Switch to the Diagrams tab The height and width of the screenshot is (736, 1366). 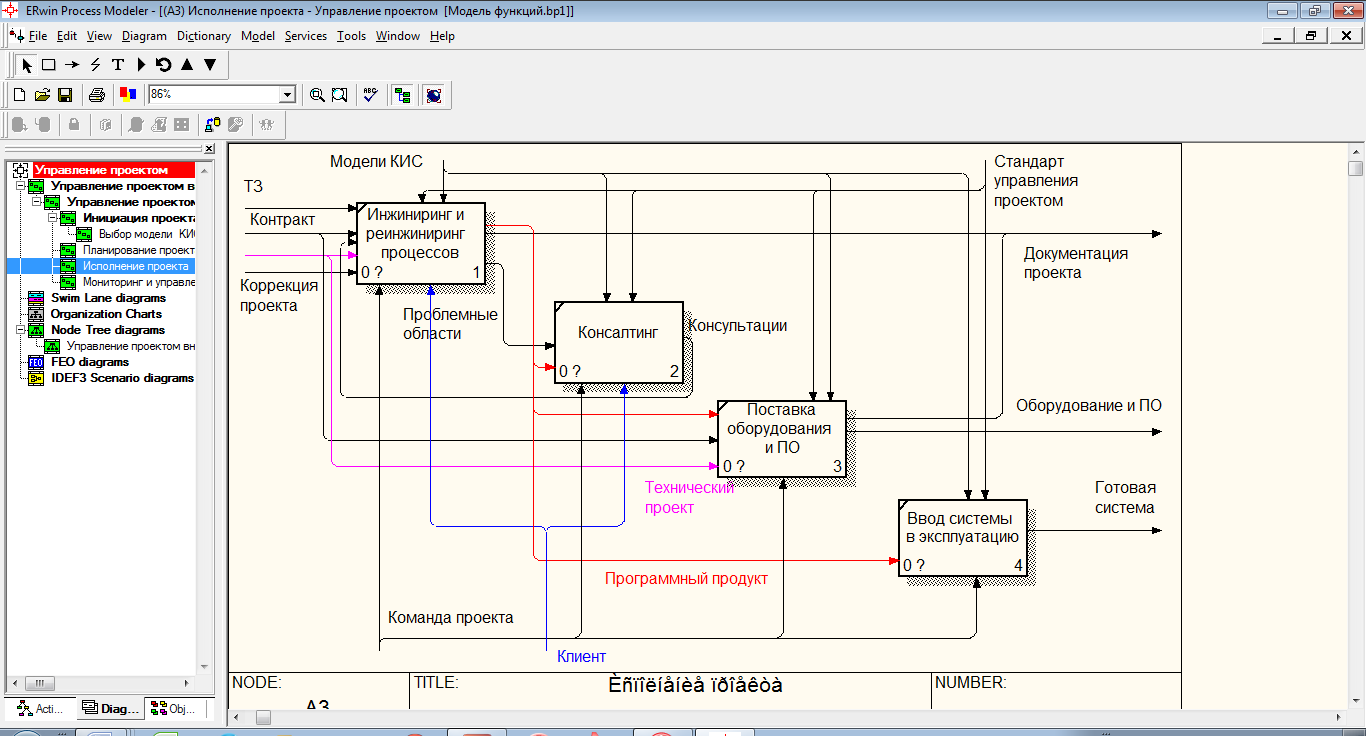pos(111,709)
